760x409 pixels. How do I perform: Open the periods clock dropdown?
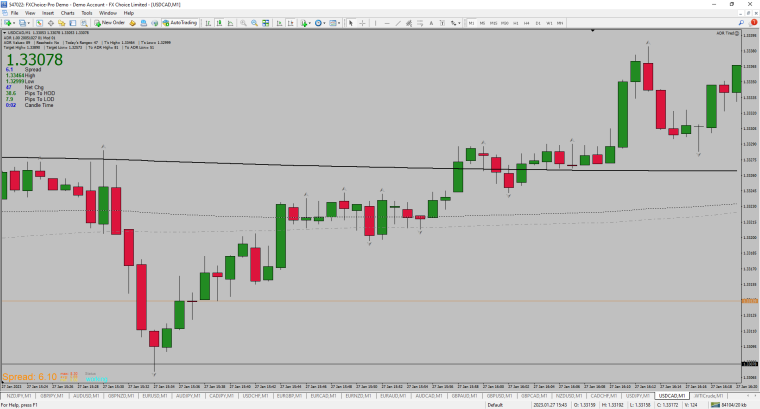point(319,23)
